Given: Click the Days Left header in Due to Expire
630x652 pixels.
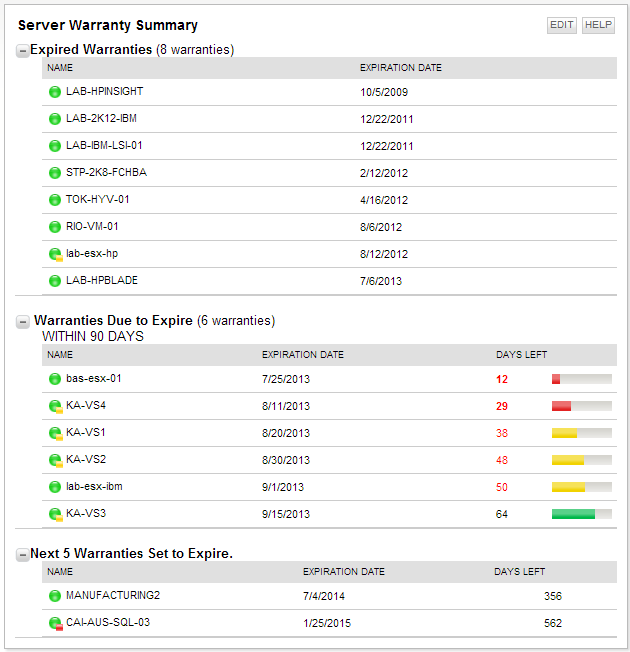Looking at the screenshot, I should [521, 355].
